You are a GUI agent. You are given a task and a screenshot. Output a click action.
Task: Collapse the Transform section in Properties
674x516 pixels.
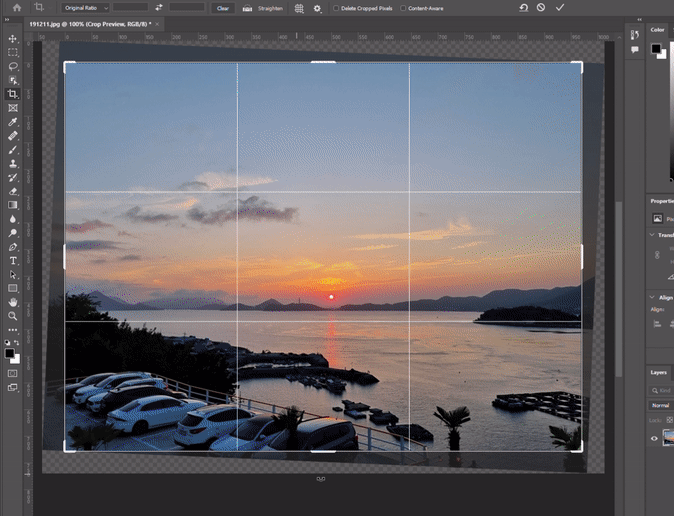652,235
